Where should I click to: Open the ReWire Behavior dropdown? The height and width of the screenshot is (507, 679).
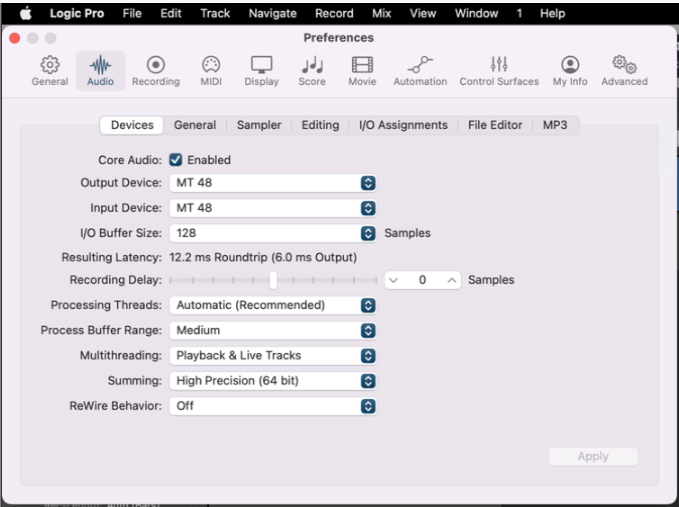pyautogui.click(x=273, y=406)
